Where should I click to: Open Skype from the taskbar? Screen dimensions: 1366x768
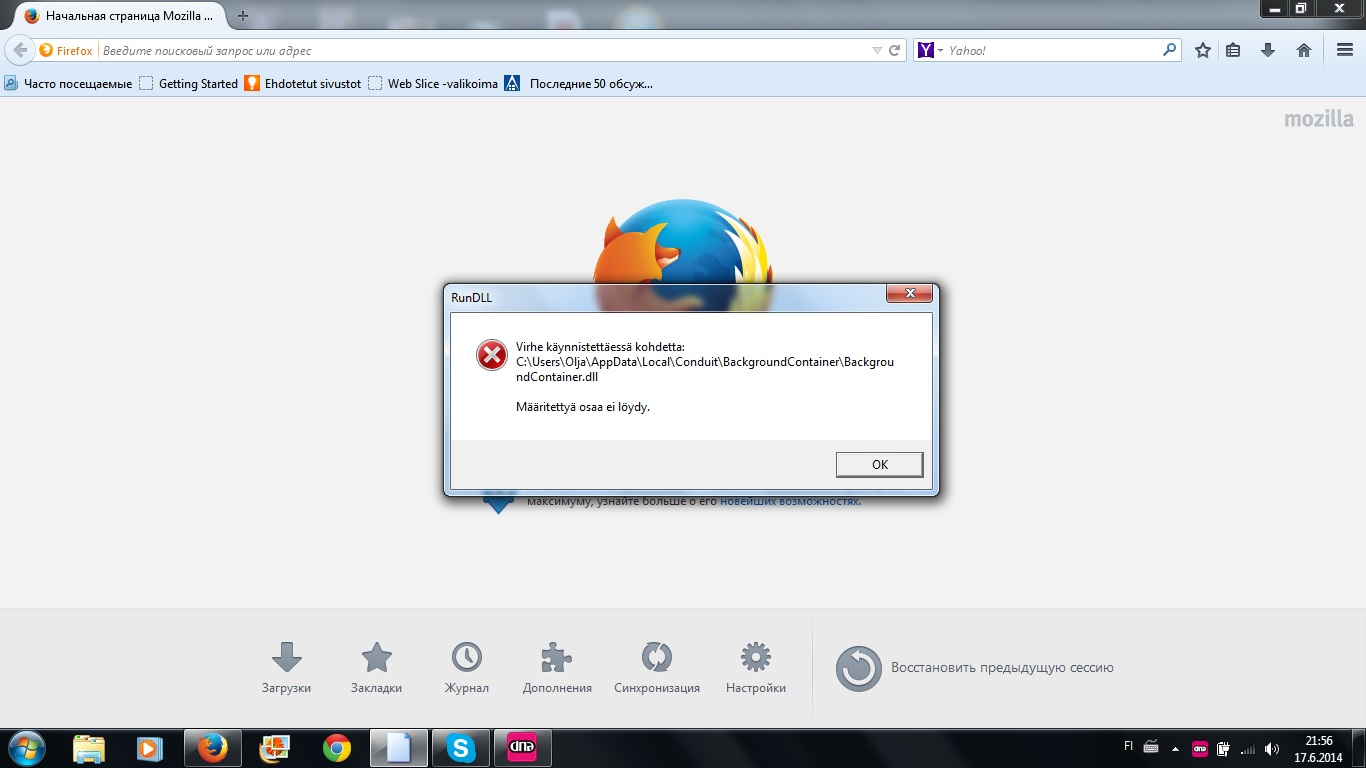pyautogui.click(x=460, y=748)
